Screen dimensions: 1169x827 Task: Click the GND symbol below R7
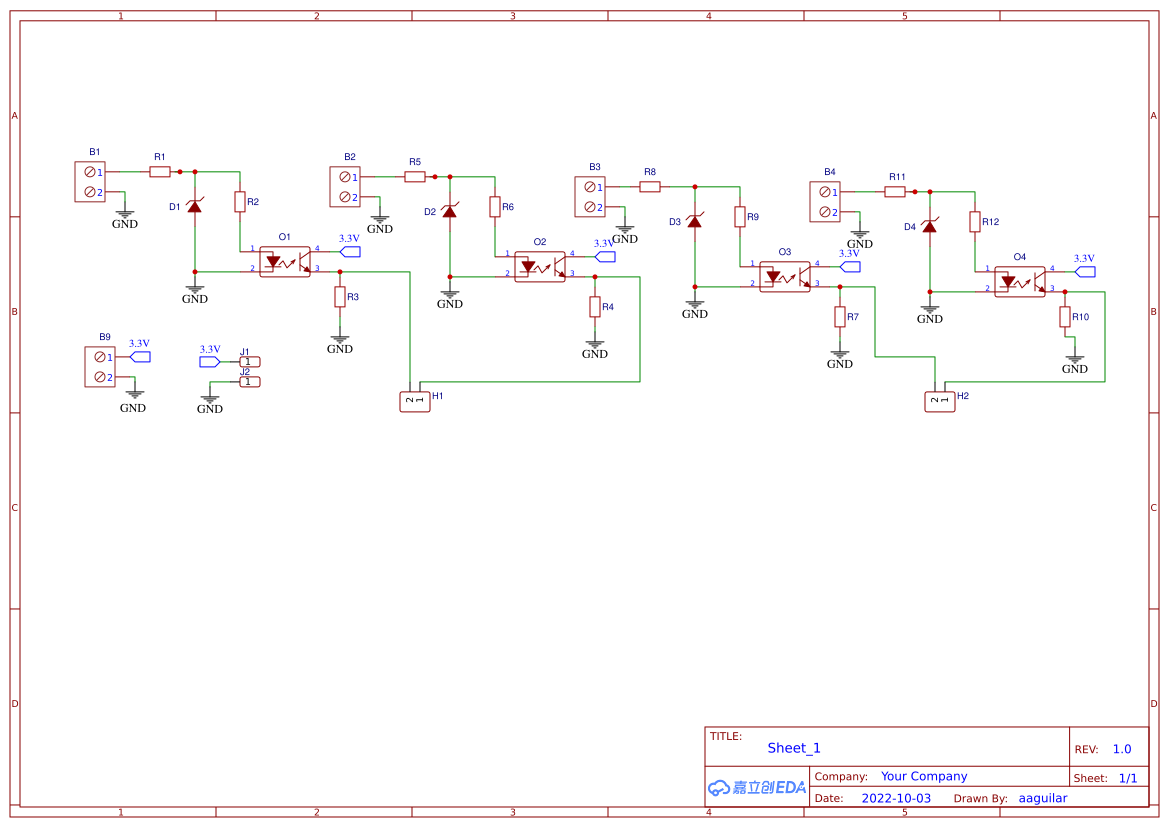point(840,356)
